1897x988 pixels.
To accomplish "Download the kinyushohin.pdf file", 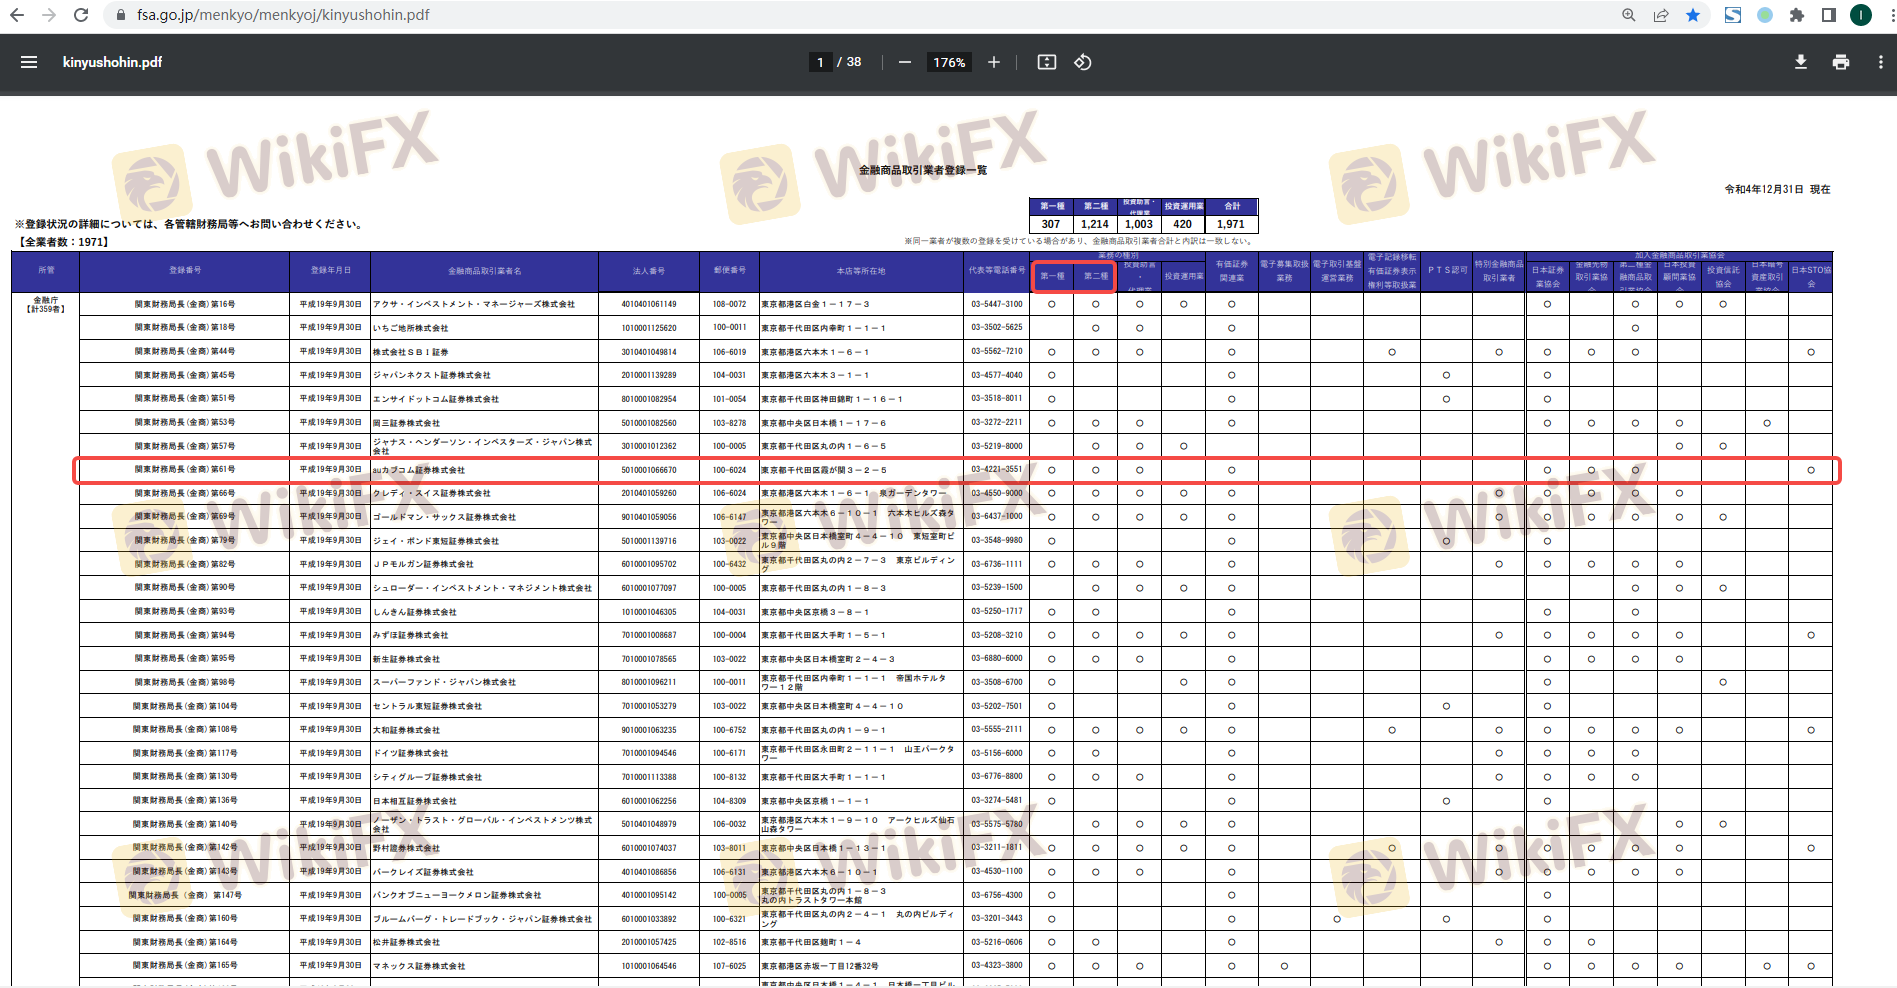I will tap(1800, 62).
